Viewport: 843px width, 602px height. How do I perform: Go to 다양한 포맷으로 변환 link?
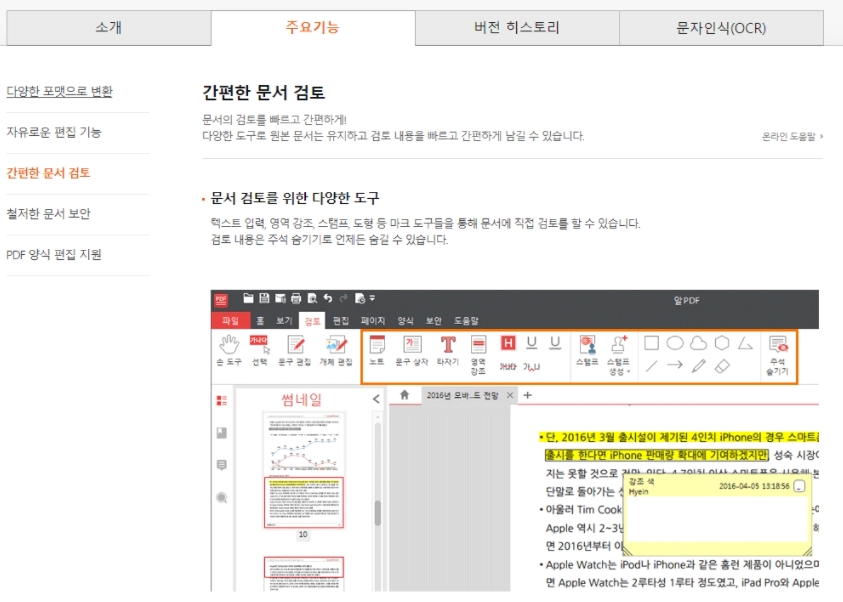coord(59,91)
